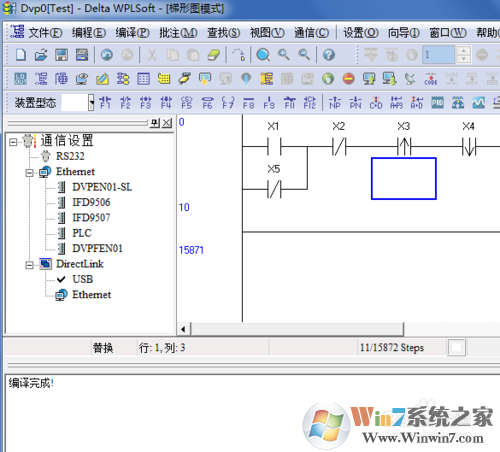Save the project with floppy icon
The height and width of the screenshot is (452, 500).
tap(61, 55)
